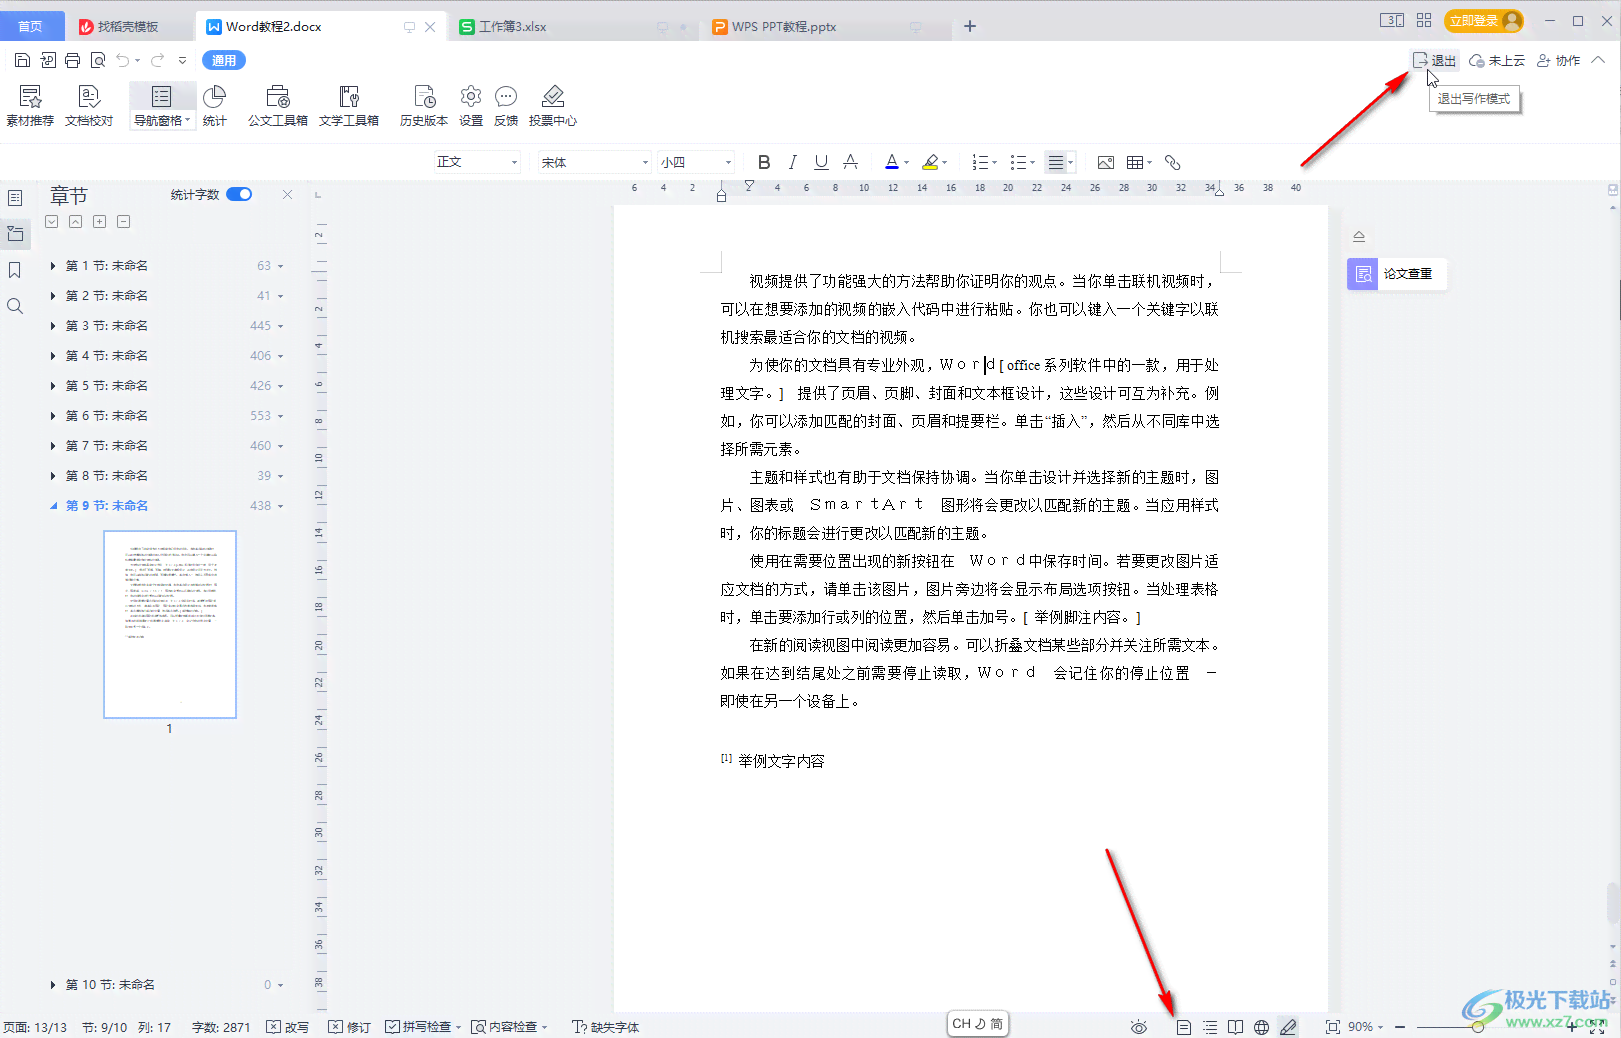Switch to the 工作簿3.xlsx tab
Screen dimensions: 1621x1038
513,26
